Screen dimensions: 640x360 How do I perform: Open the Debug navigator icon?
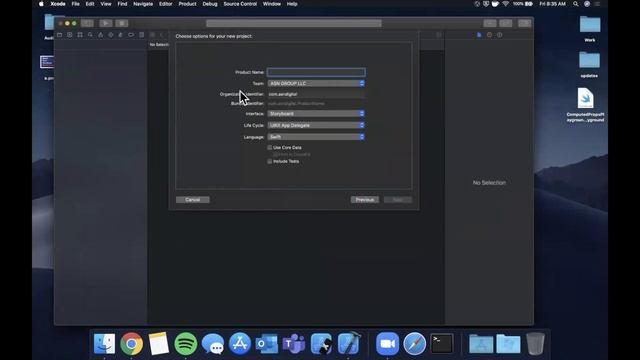(121, 35)
